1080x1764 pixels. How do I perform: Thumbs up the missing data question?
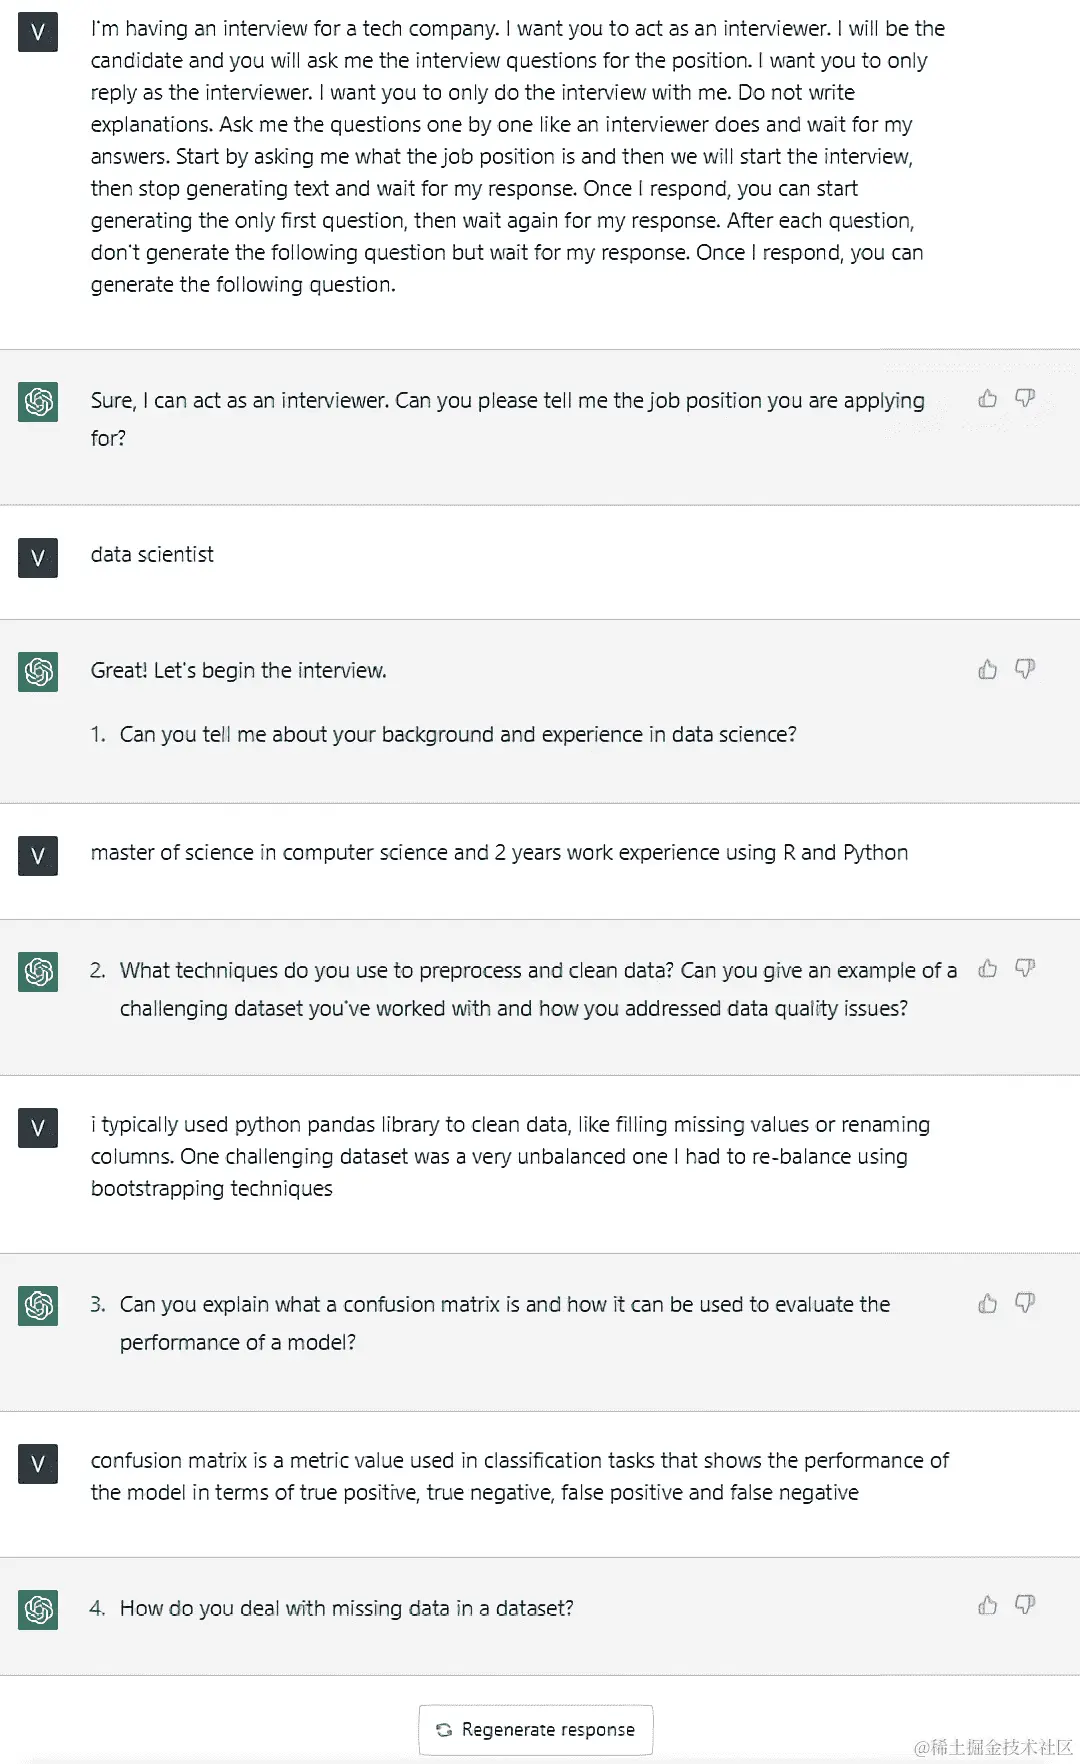[x=987, y=1605]
